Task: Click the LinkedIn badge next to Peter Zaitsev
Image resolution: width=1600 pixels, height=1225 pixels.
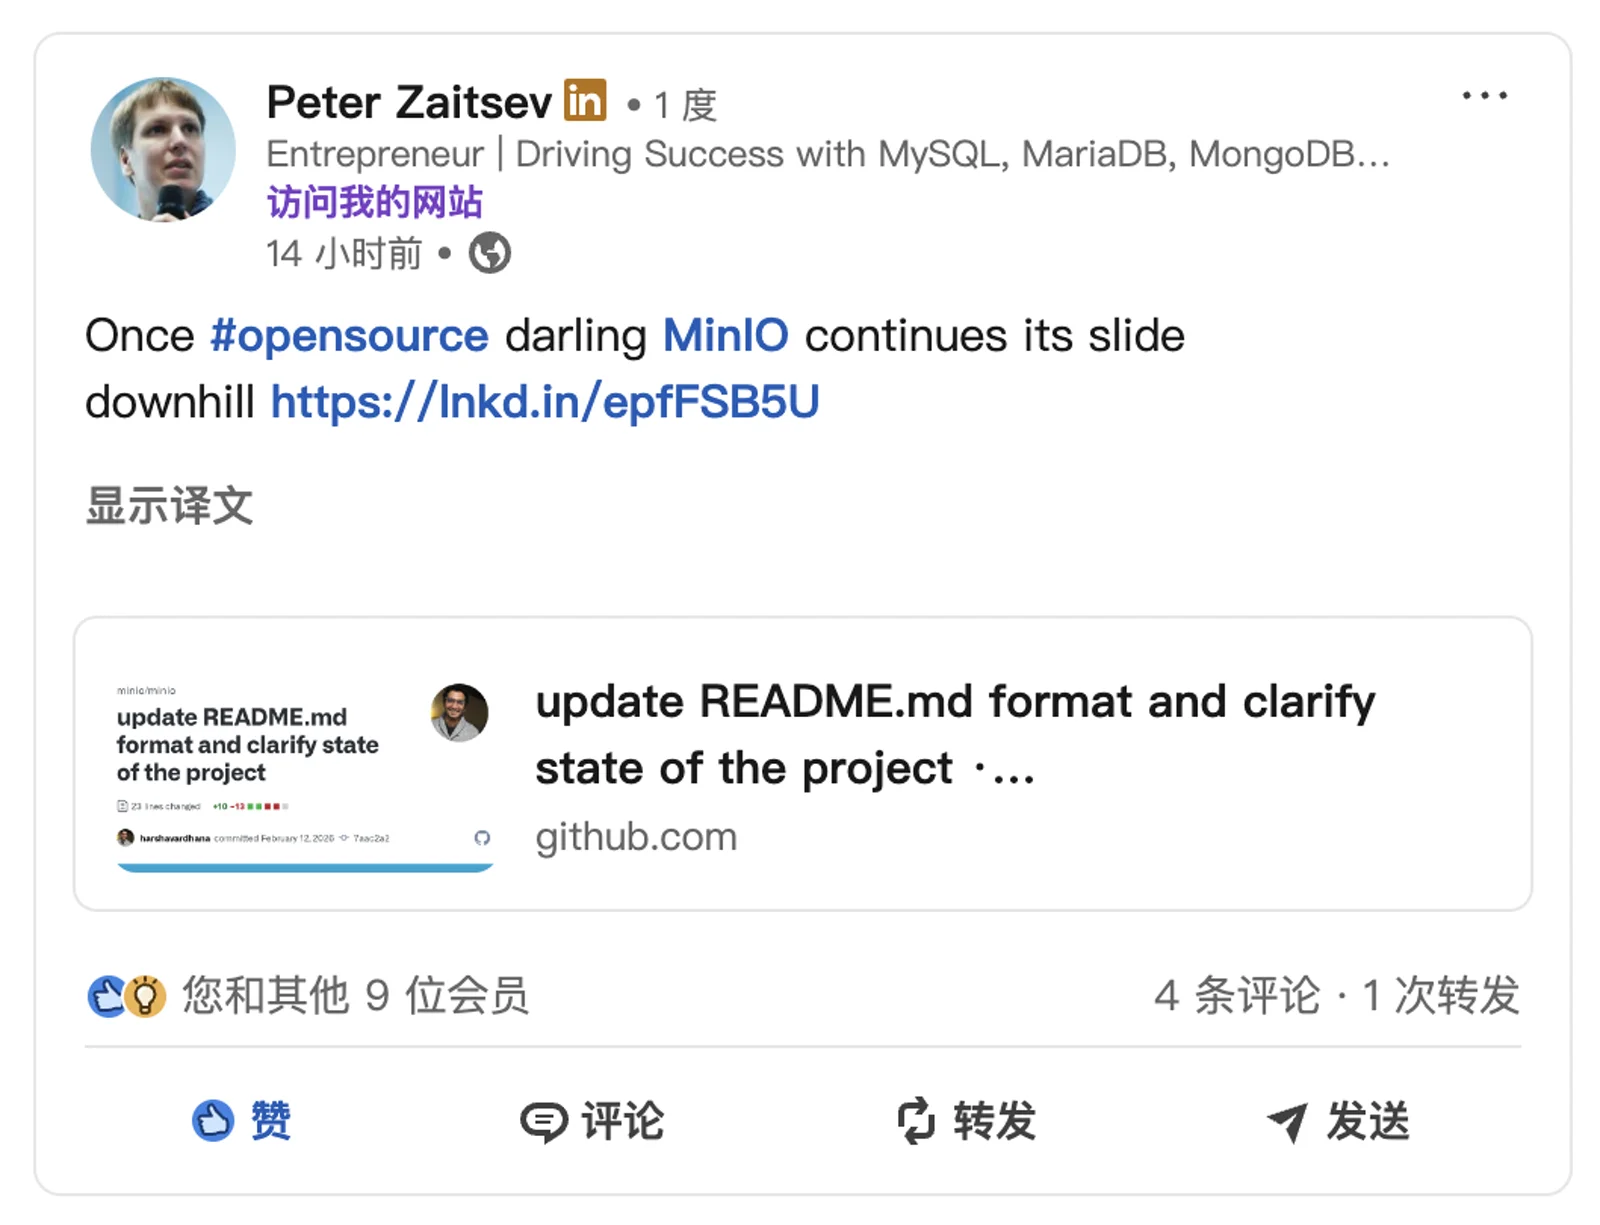Action: click(587, 100)
